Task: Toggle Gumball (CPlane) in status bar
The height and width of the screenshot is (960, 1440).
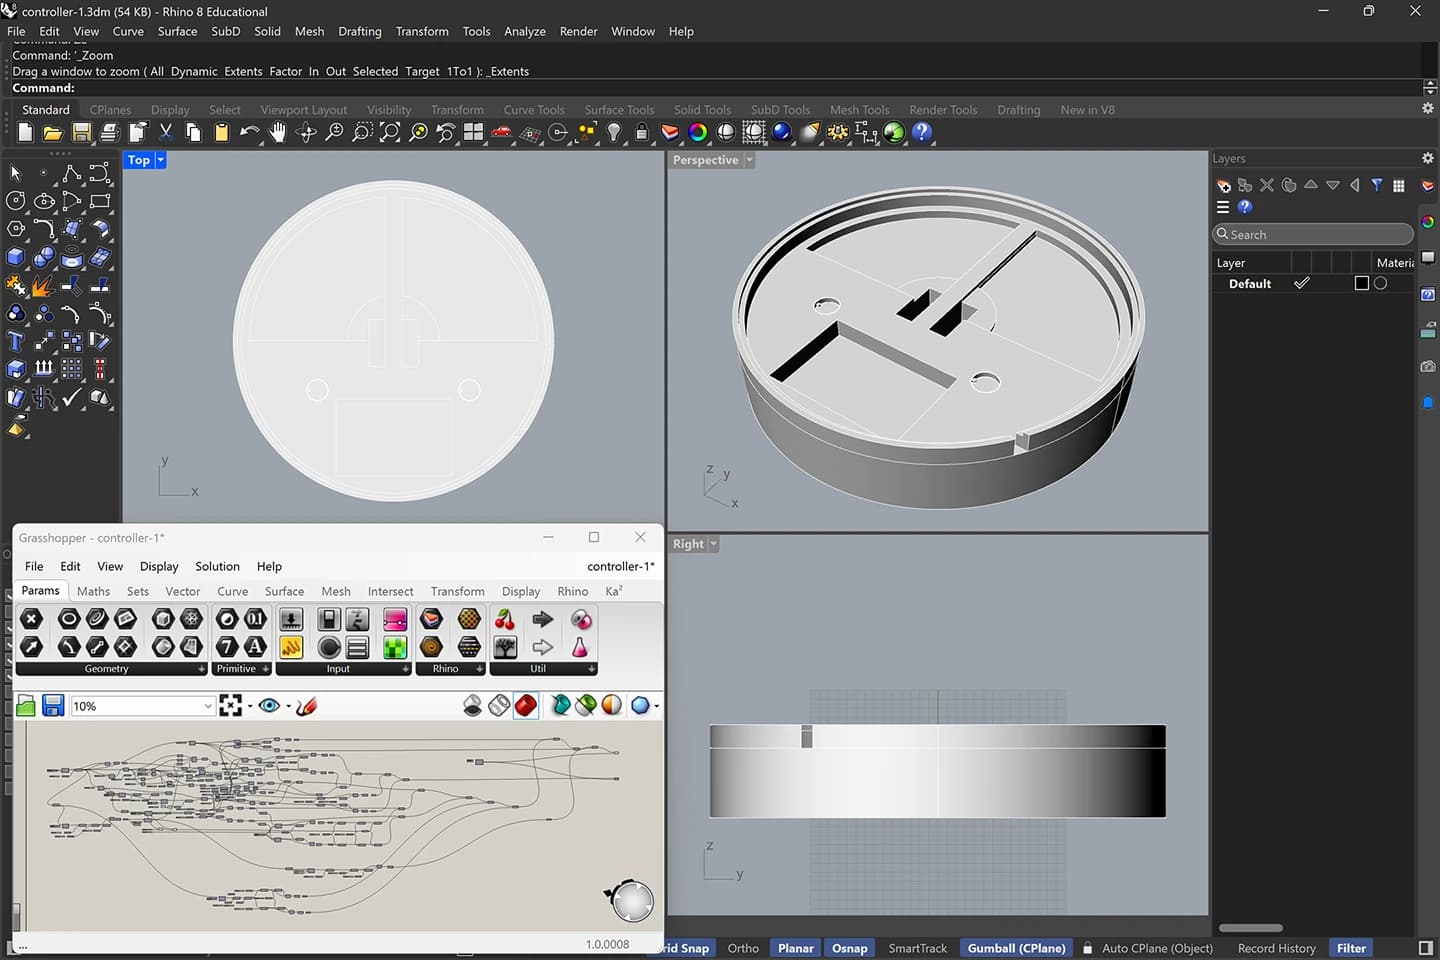Action: point(1016,948)
